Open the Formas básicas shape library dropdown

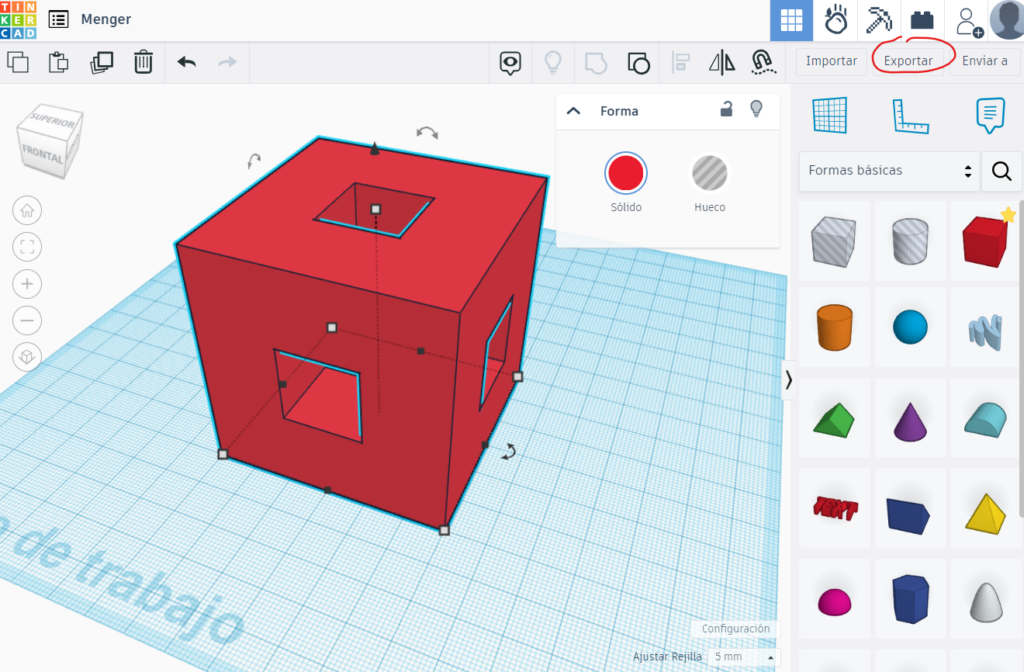(889, 171)
